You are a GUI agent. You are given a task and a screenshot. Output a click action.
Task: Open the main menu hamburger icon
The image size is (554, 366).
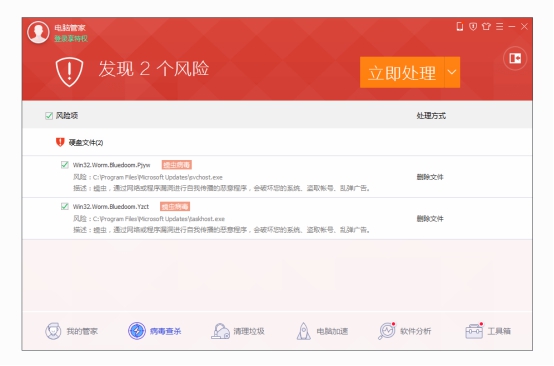point(499,26)
